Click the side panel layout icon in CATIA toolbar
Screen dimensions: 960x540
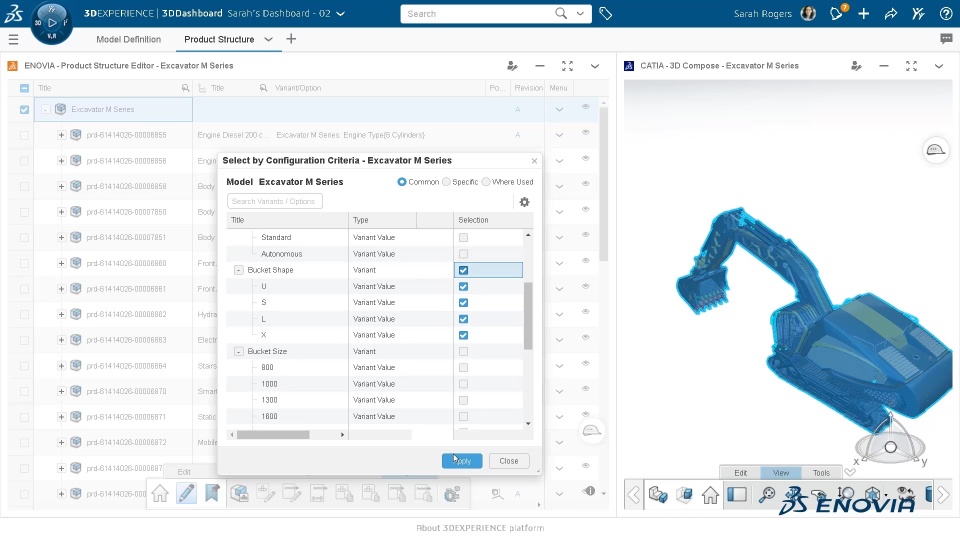click(737, 495)
